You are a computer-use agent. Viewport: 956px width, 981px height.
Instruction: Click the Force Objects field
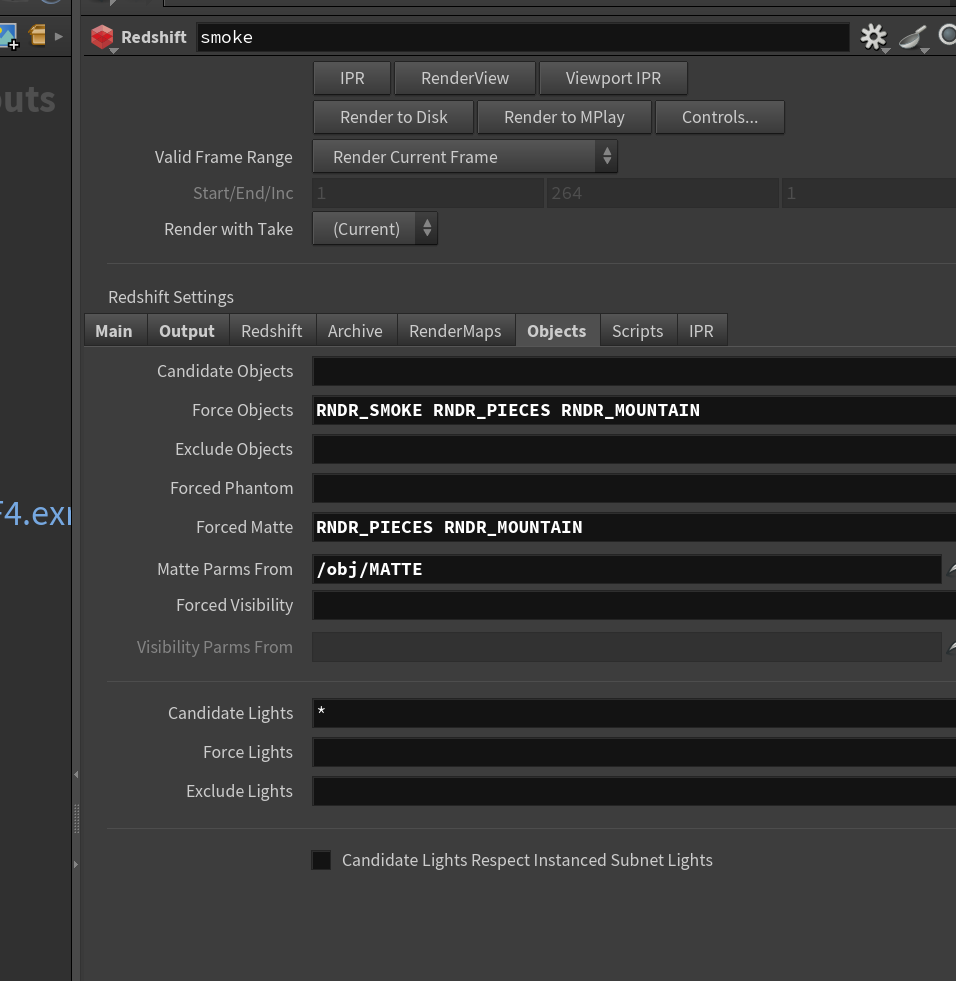point(634,410)
